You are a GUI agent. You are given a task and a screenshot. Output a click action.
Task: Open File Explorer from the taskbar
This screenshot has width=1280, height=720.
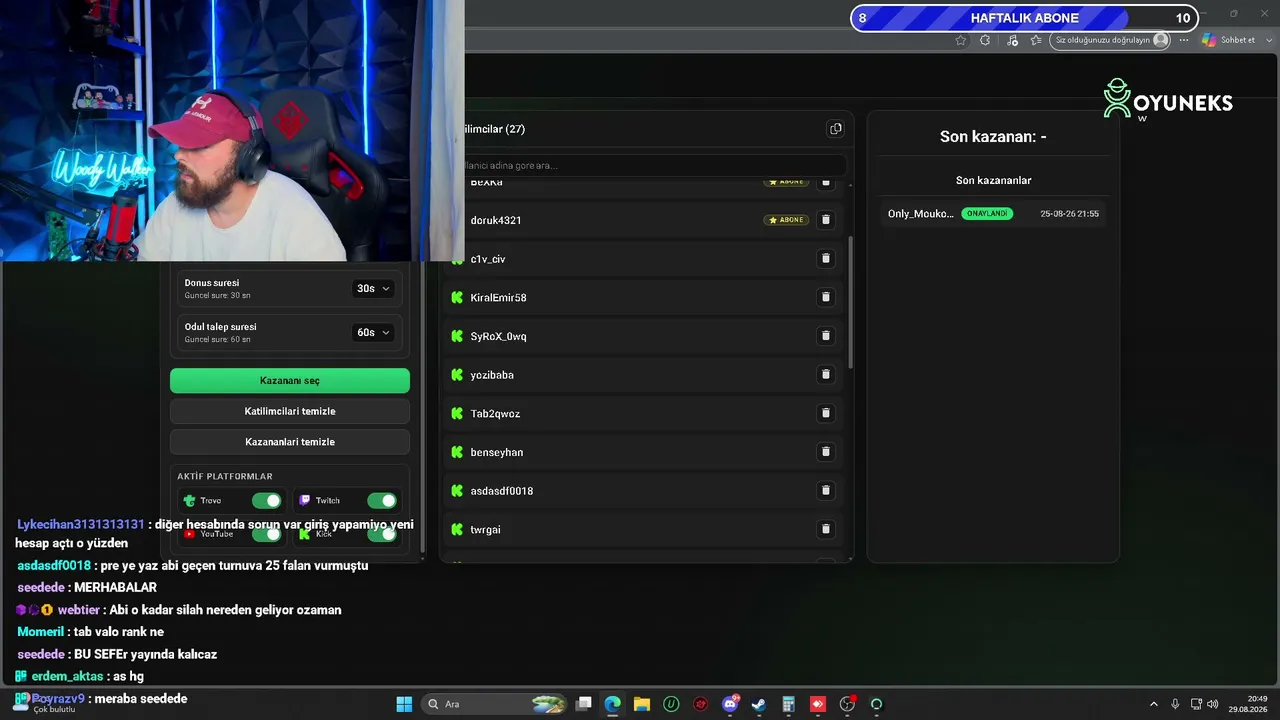pyautogui.click(x=642, y=704)
